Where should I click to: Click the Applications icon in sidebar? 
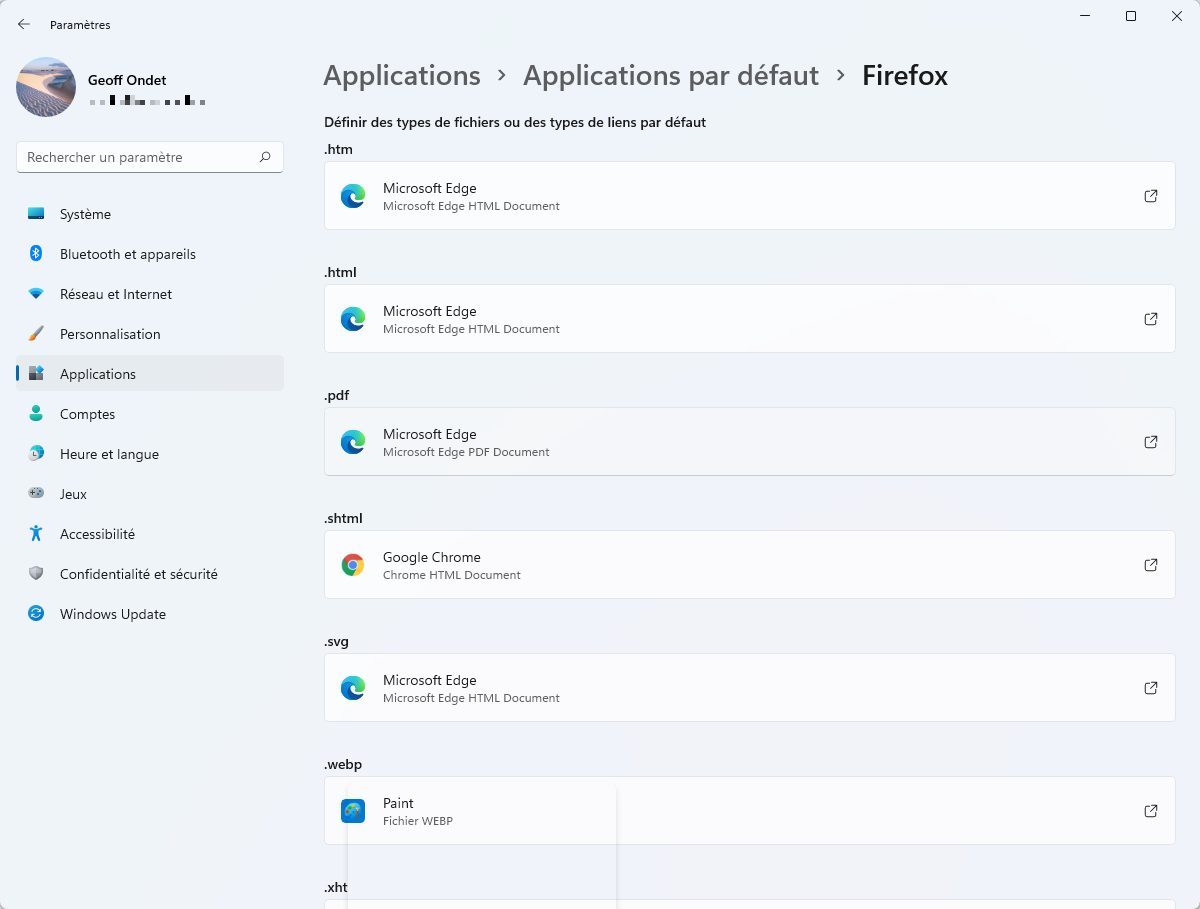pos(36,374)
